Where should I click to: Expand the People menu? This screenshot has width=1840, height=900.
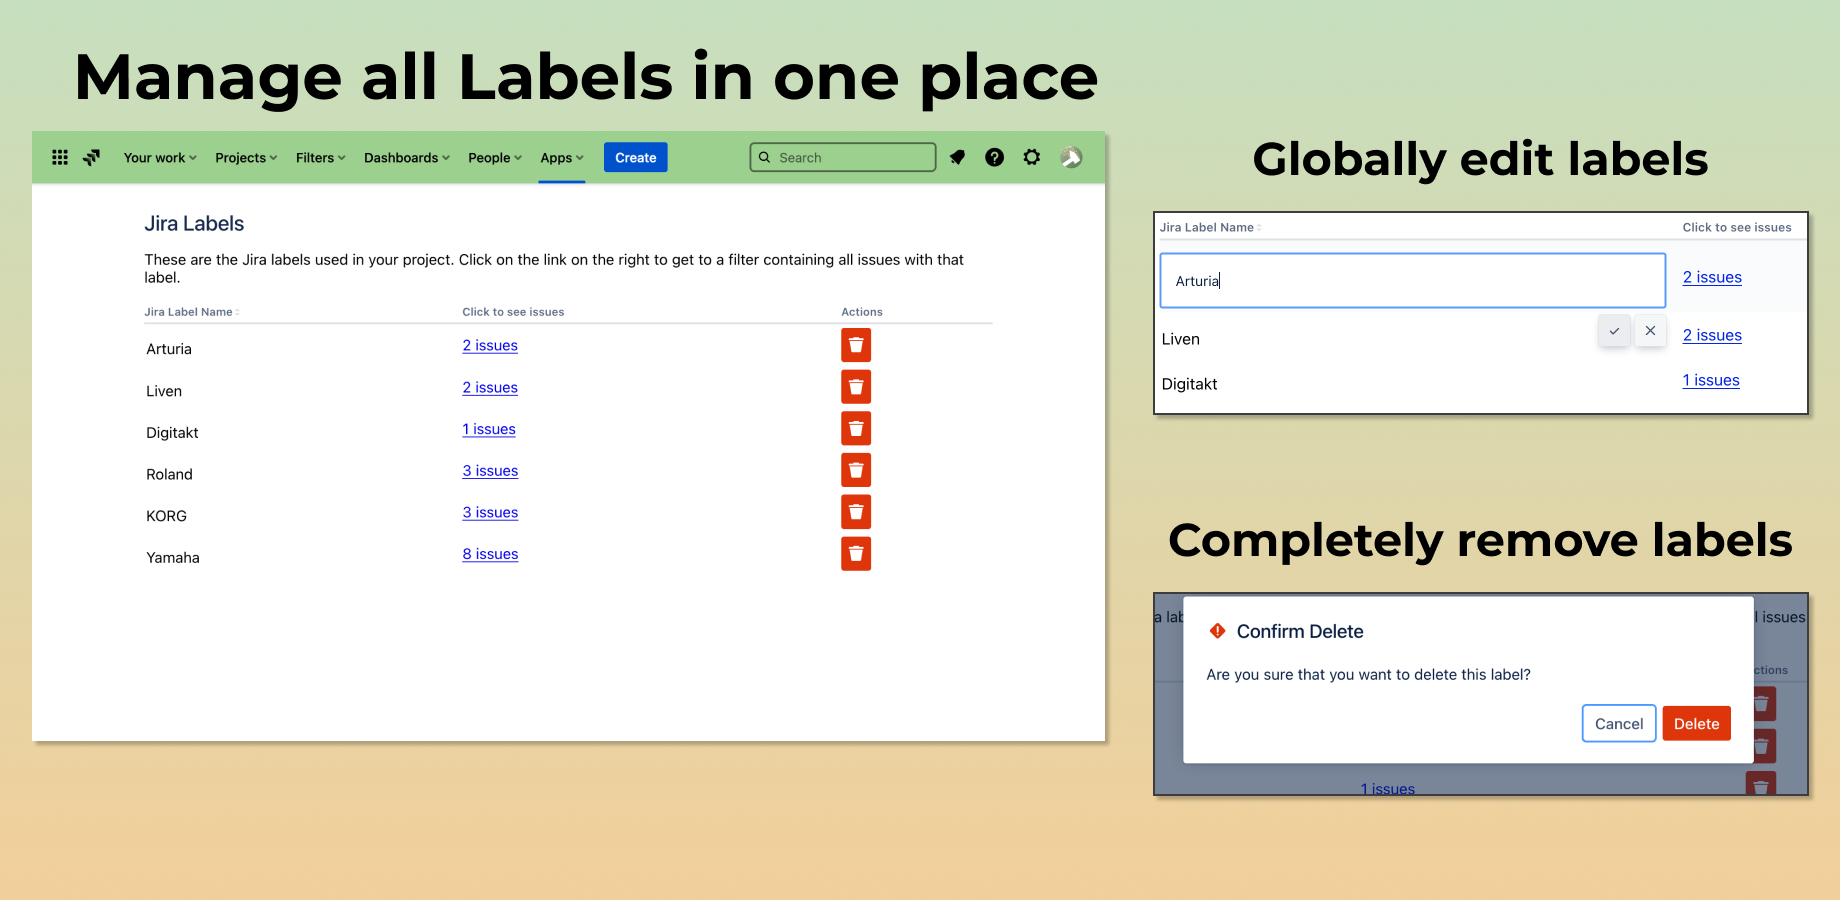(x=495, y=158)
